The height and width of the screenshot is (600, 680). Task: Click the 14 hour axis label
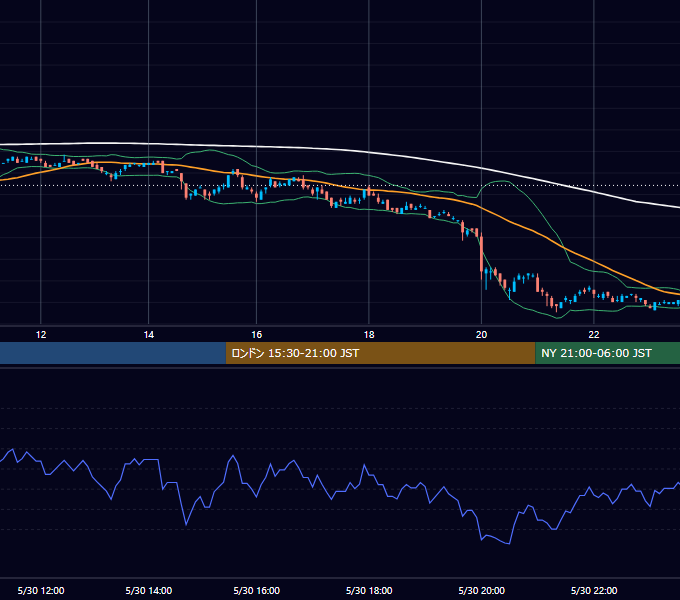tap(149, 335)
